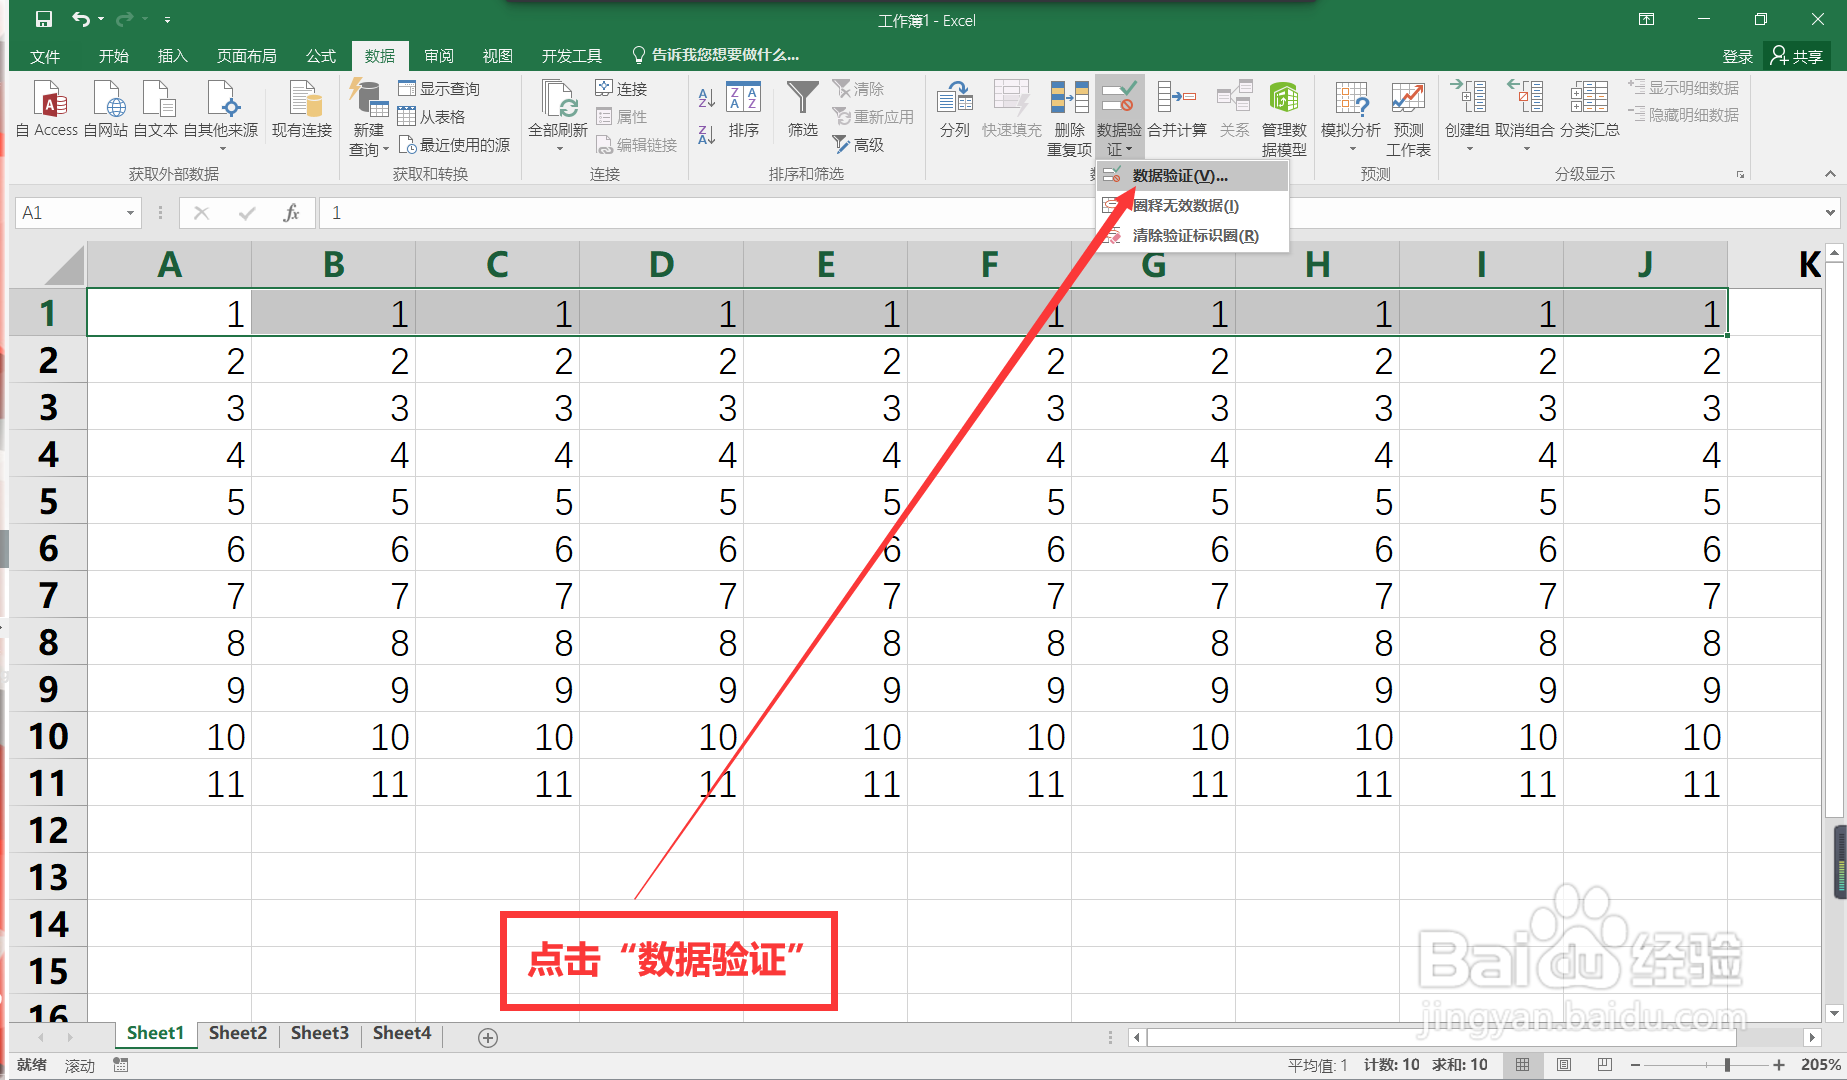Click the Subtotal (分类汇总) icon

pyautogui.click(x=1588, y=110)
